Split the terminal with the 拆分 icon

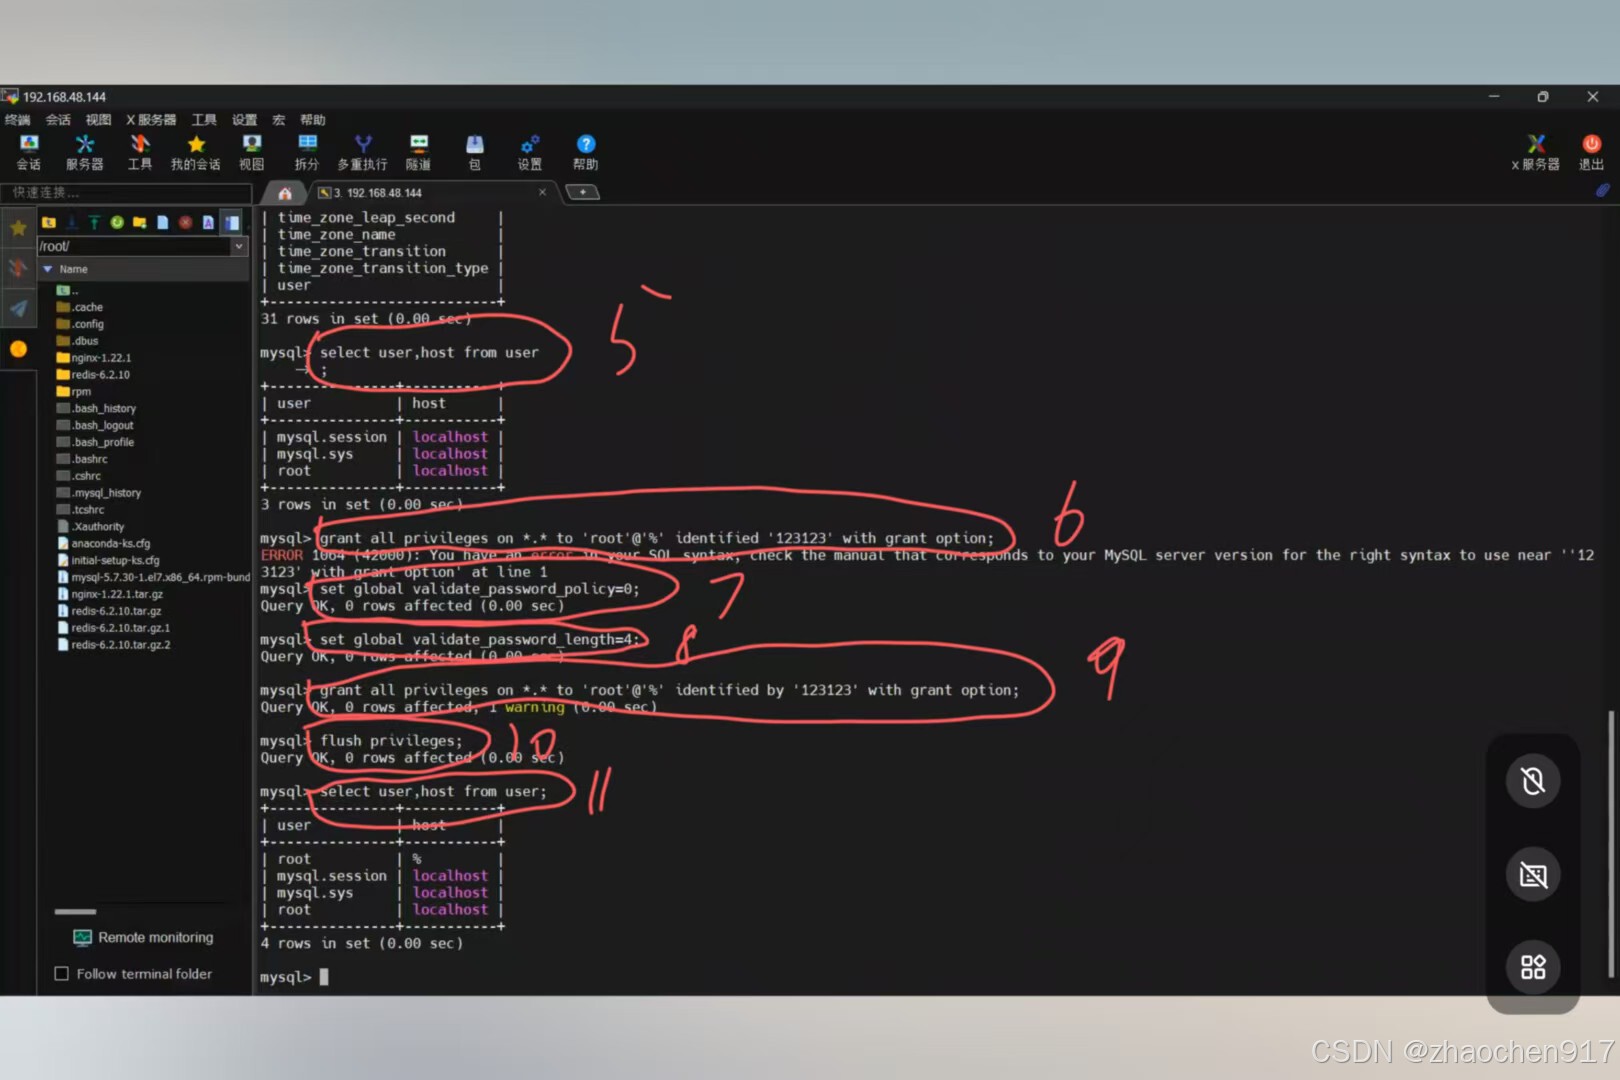point(307,150)
